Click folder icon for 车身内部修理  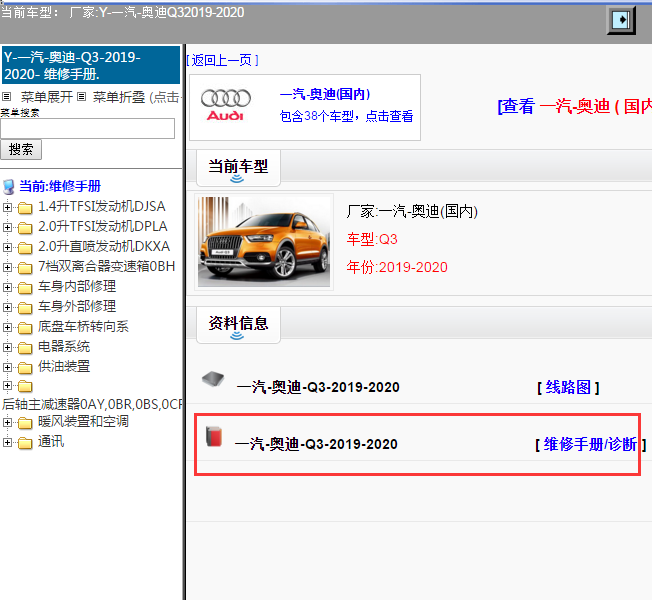pyautogui.click(x=25, y=287)
